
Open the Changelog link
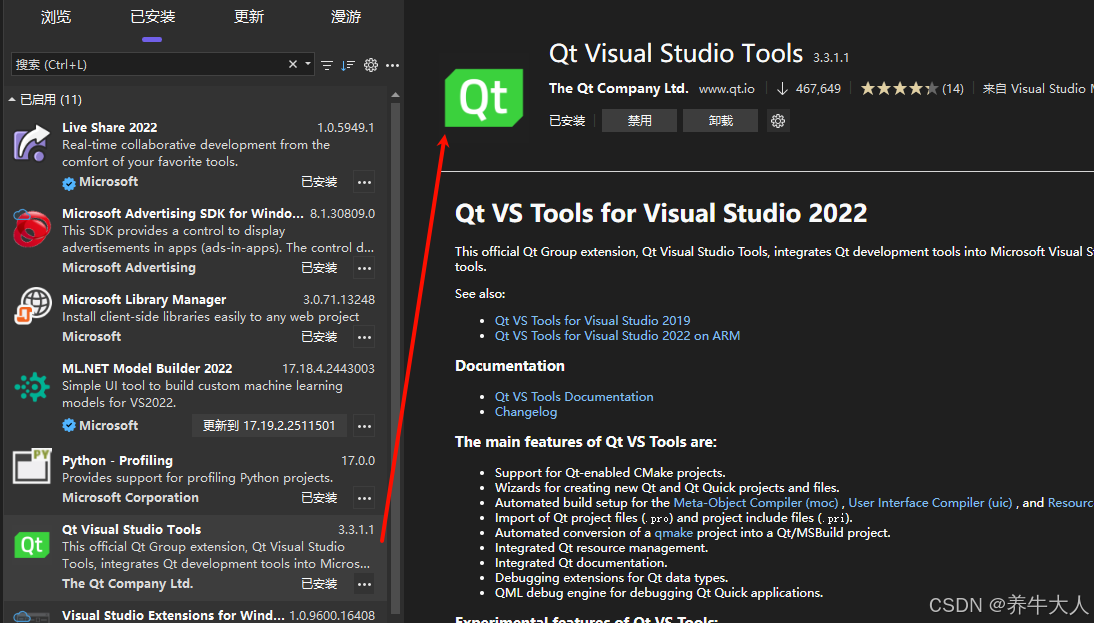pyautogui.click(x=526, y=412)
